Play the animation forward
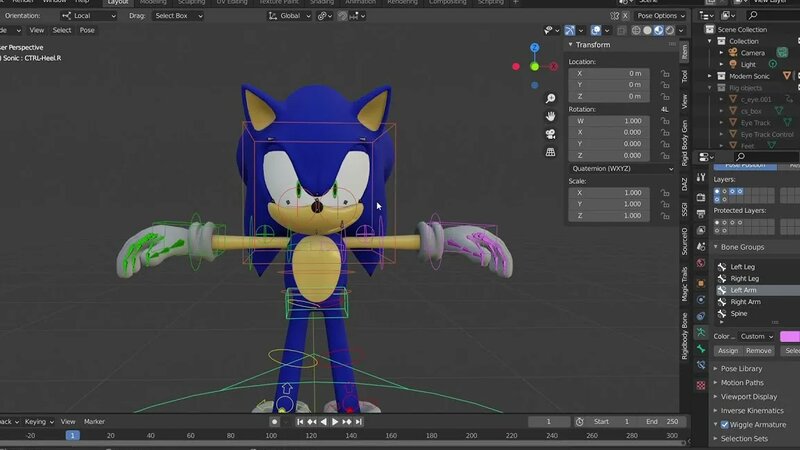The height and width of the screenshot is (450, 800). 335,422
